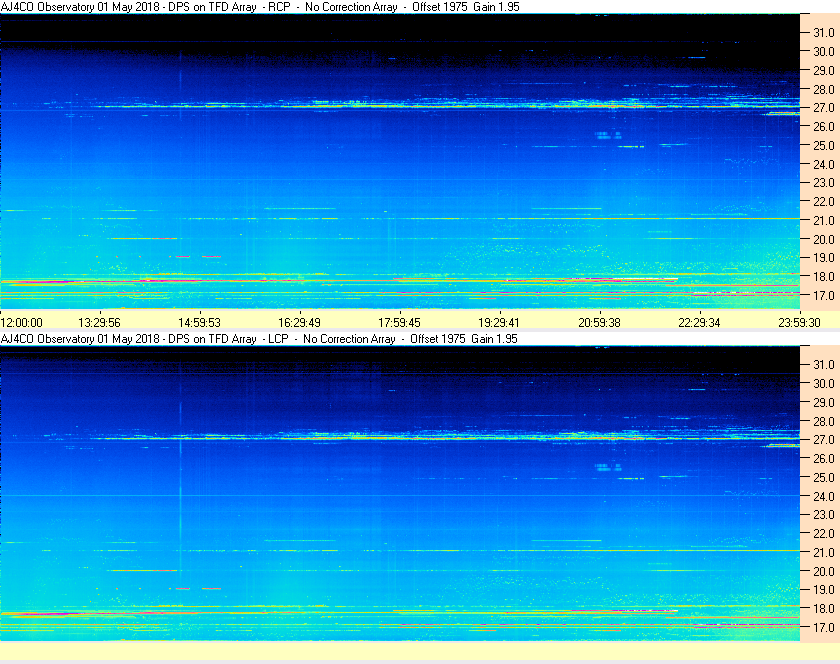Click the 30.0 frequency label on LCP chart
Screen dimensions: 840x664
[824, 384]
